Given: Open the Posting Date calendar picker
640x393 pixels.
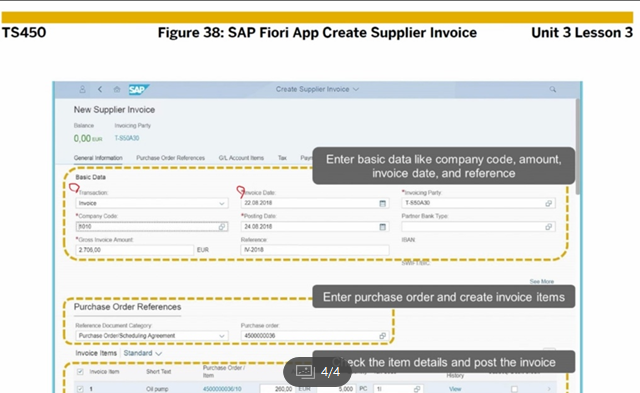Looking at the screenshot, I should tap(382, 226).
